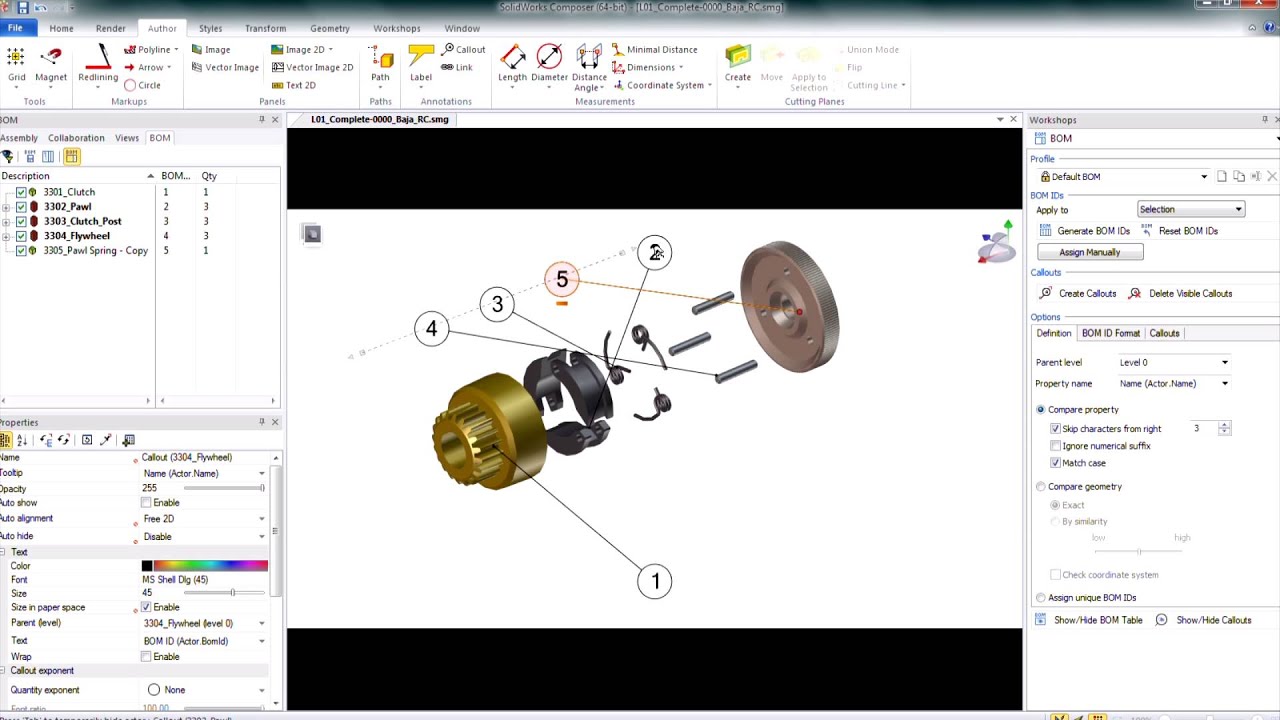1280x720 pixels.
Task: Select the Grid tool
Action: pos(16,64)
